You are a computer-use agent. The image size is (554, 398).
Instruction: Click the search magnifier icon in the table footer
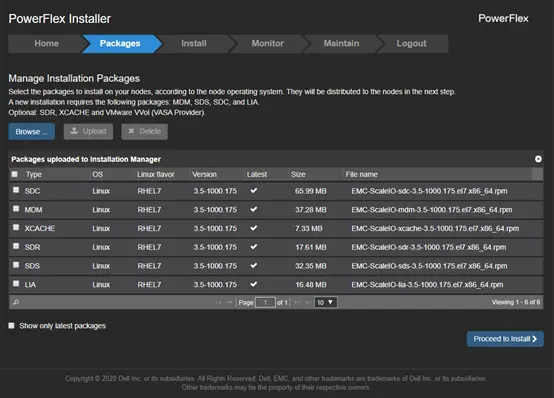(16, 302)
